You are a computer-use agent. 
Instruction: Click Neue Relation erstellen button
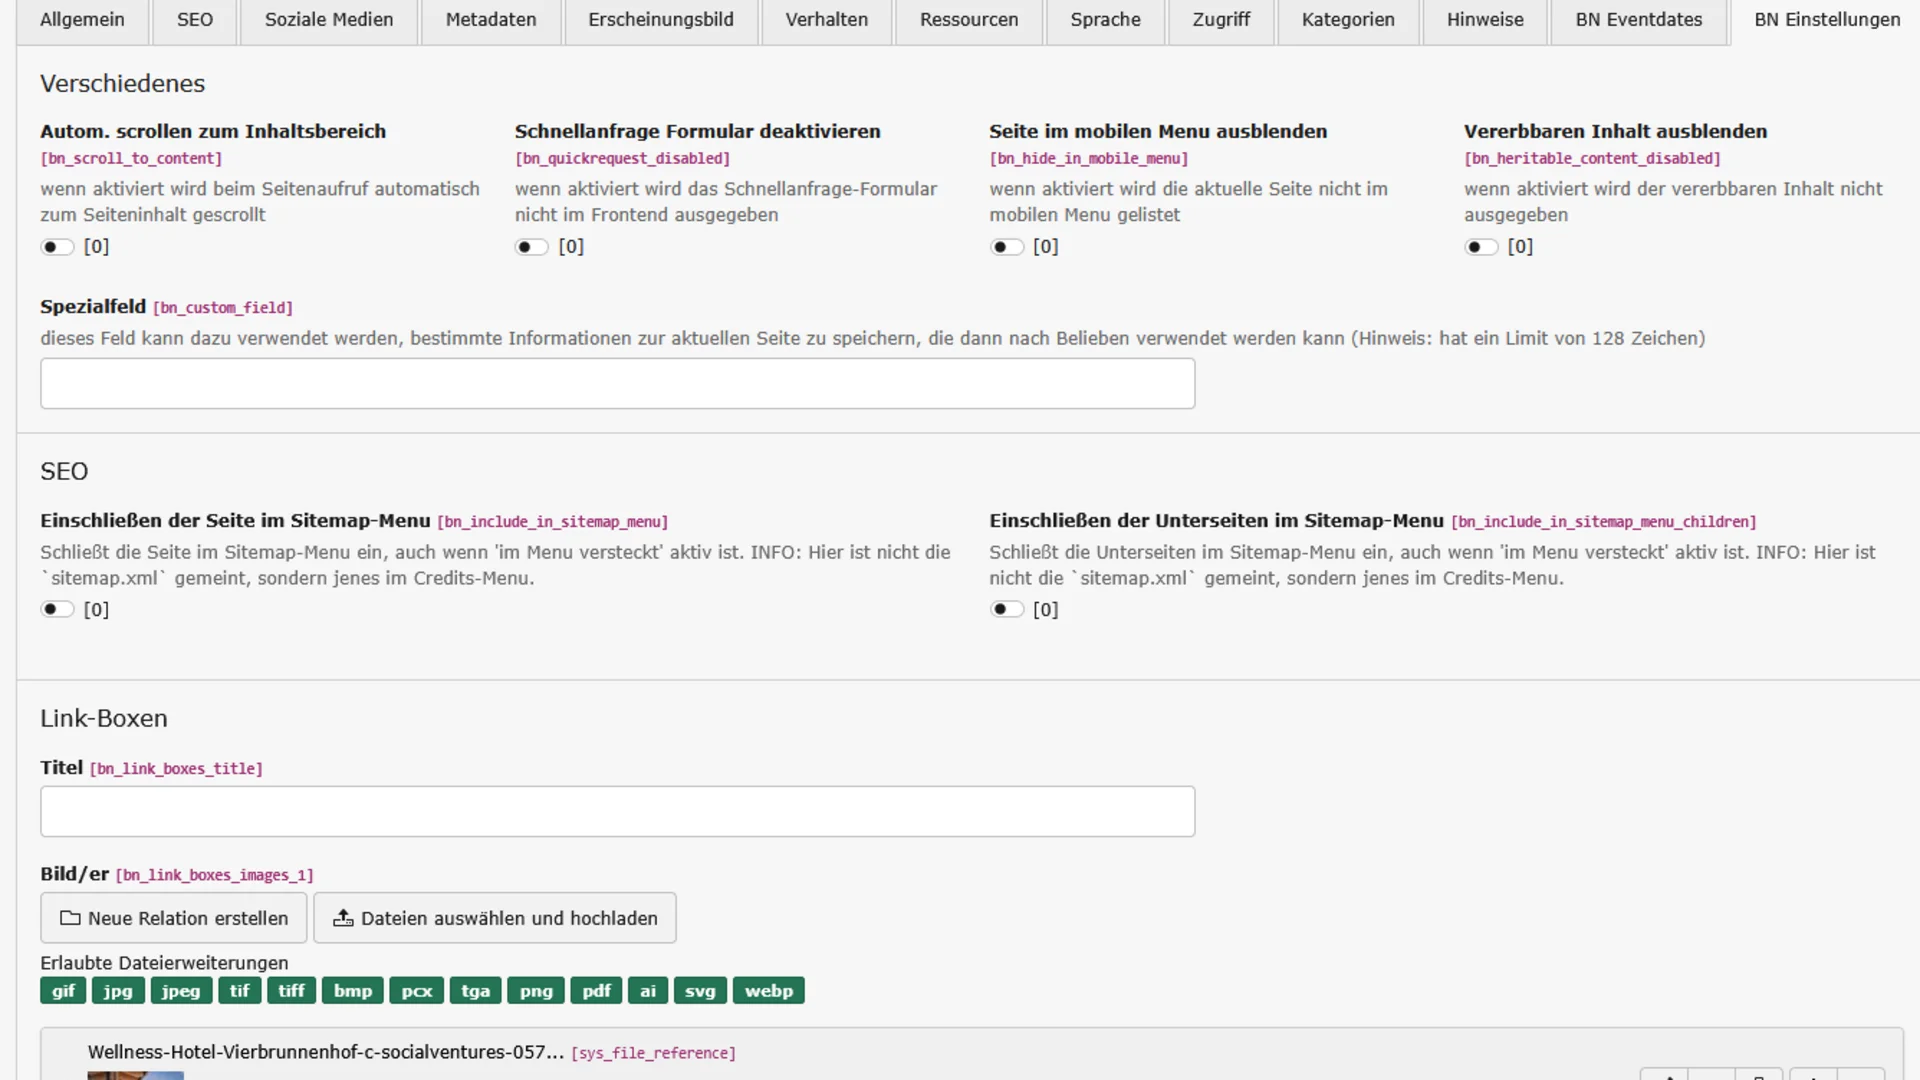(174, 918)
